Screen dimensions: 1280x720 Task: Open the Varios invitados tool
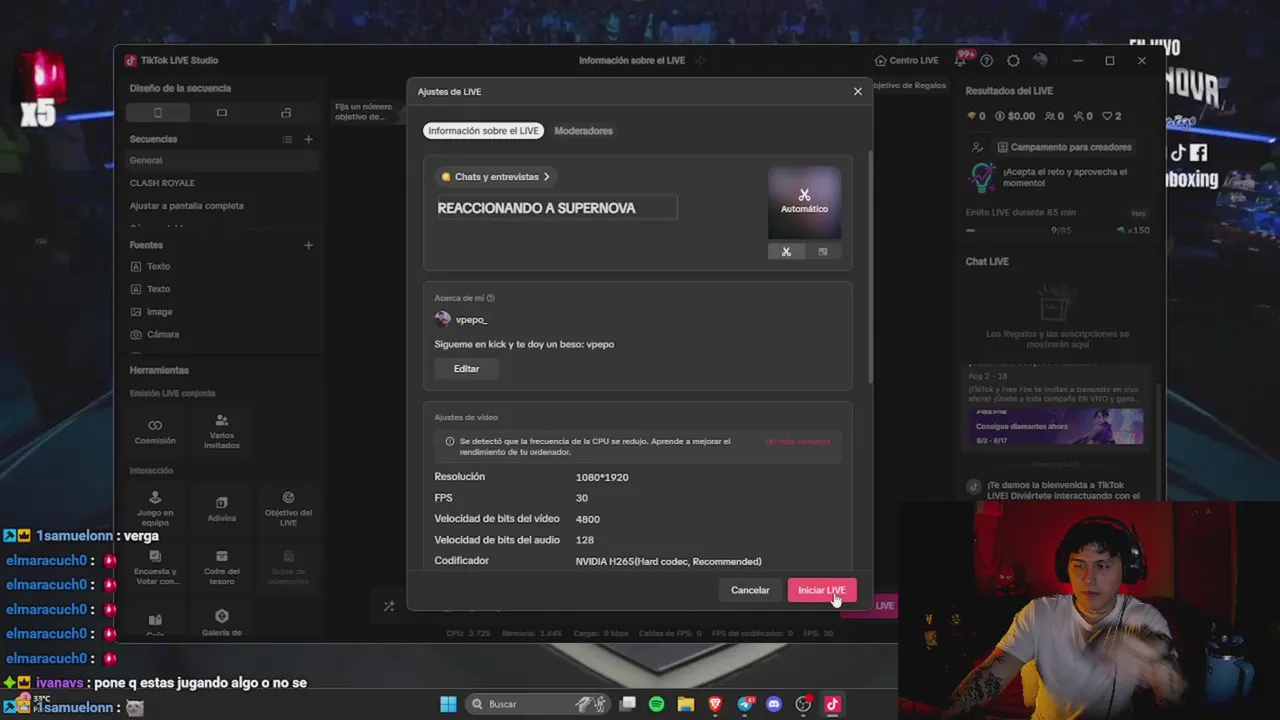222,431
